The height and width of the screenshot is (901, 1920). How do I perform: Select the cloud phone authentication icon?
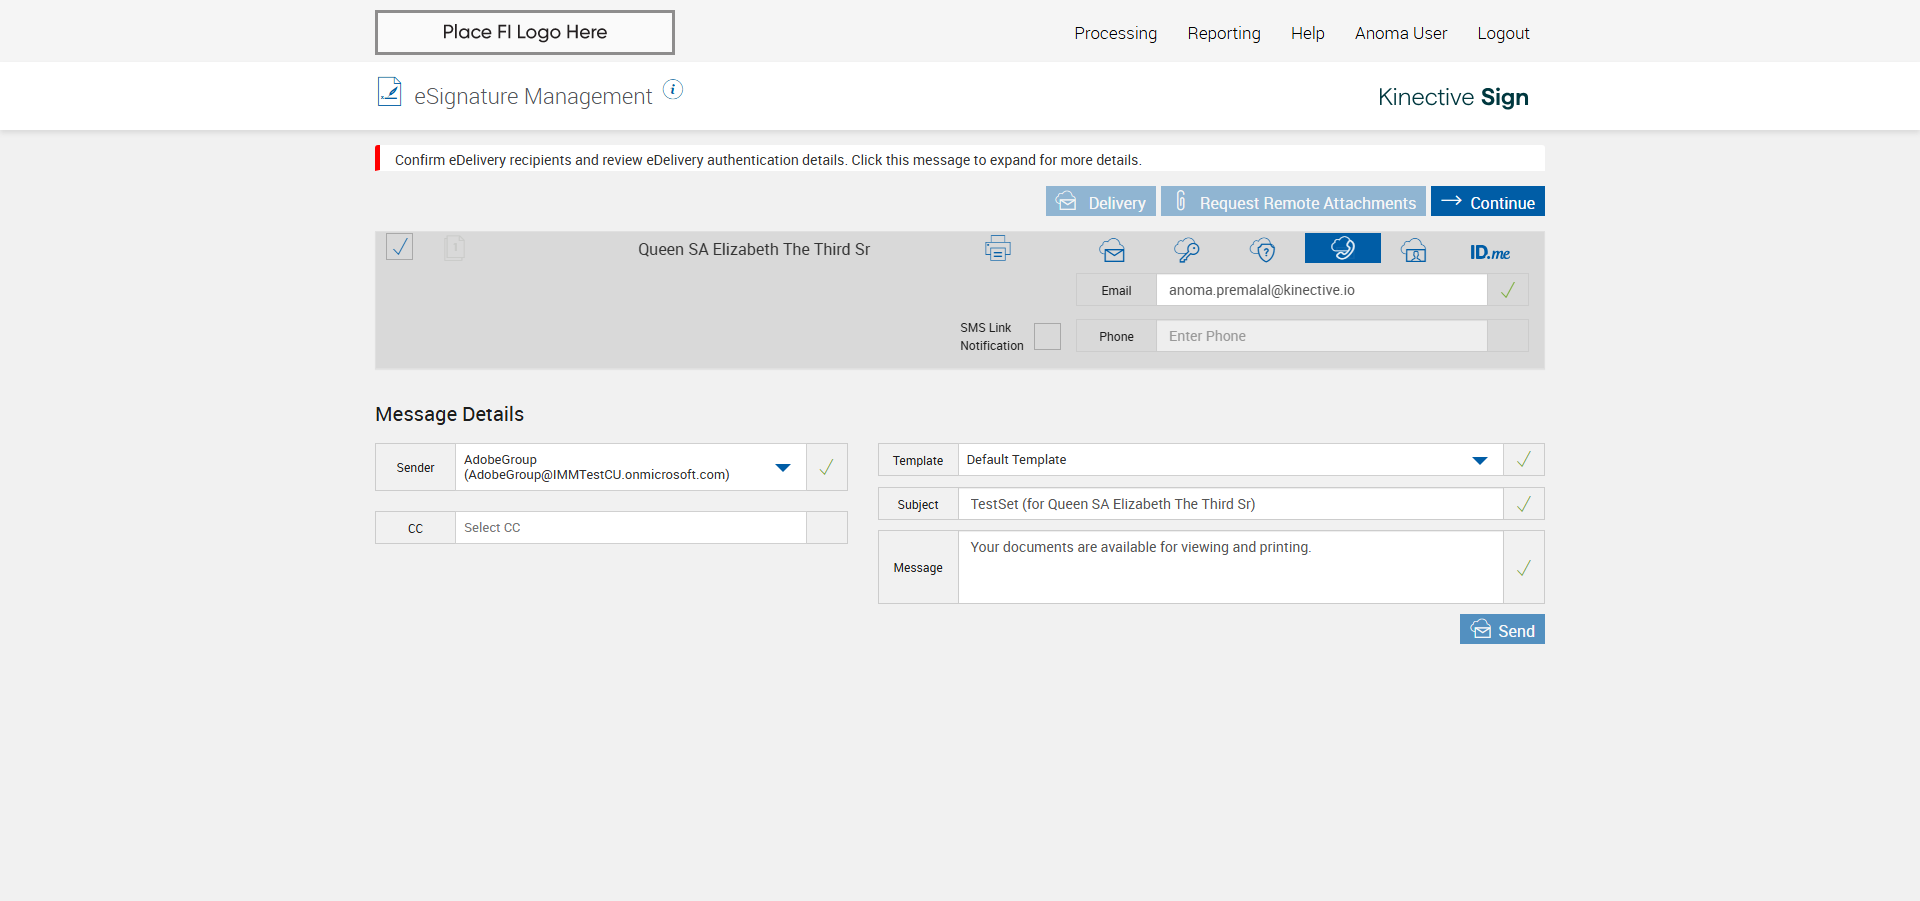pos(1342,248)
